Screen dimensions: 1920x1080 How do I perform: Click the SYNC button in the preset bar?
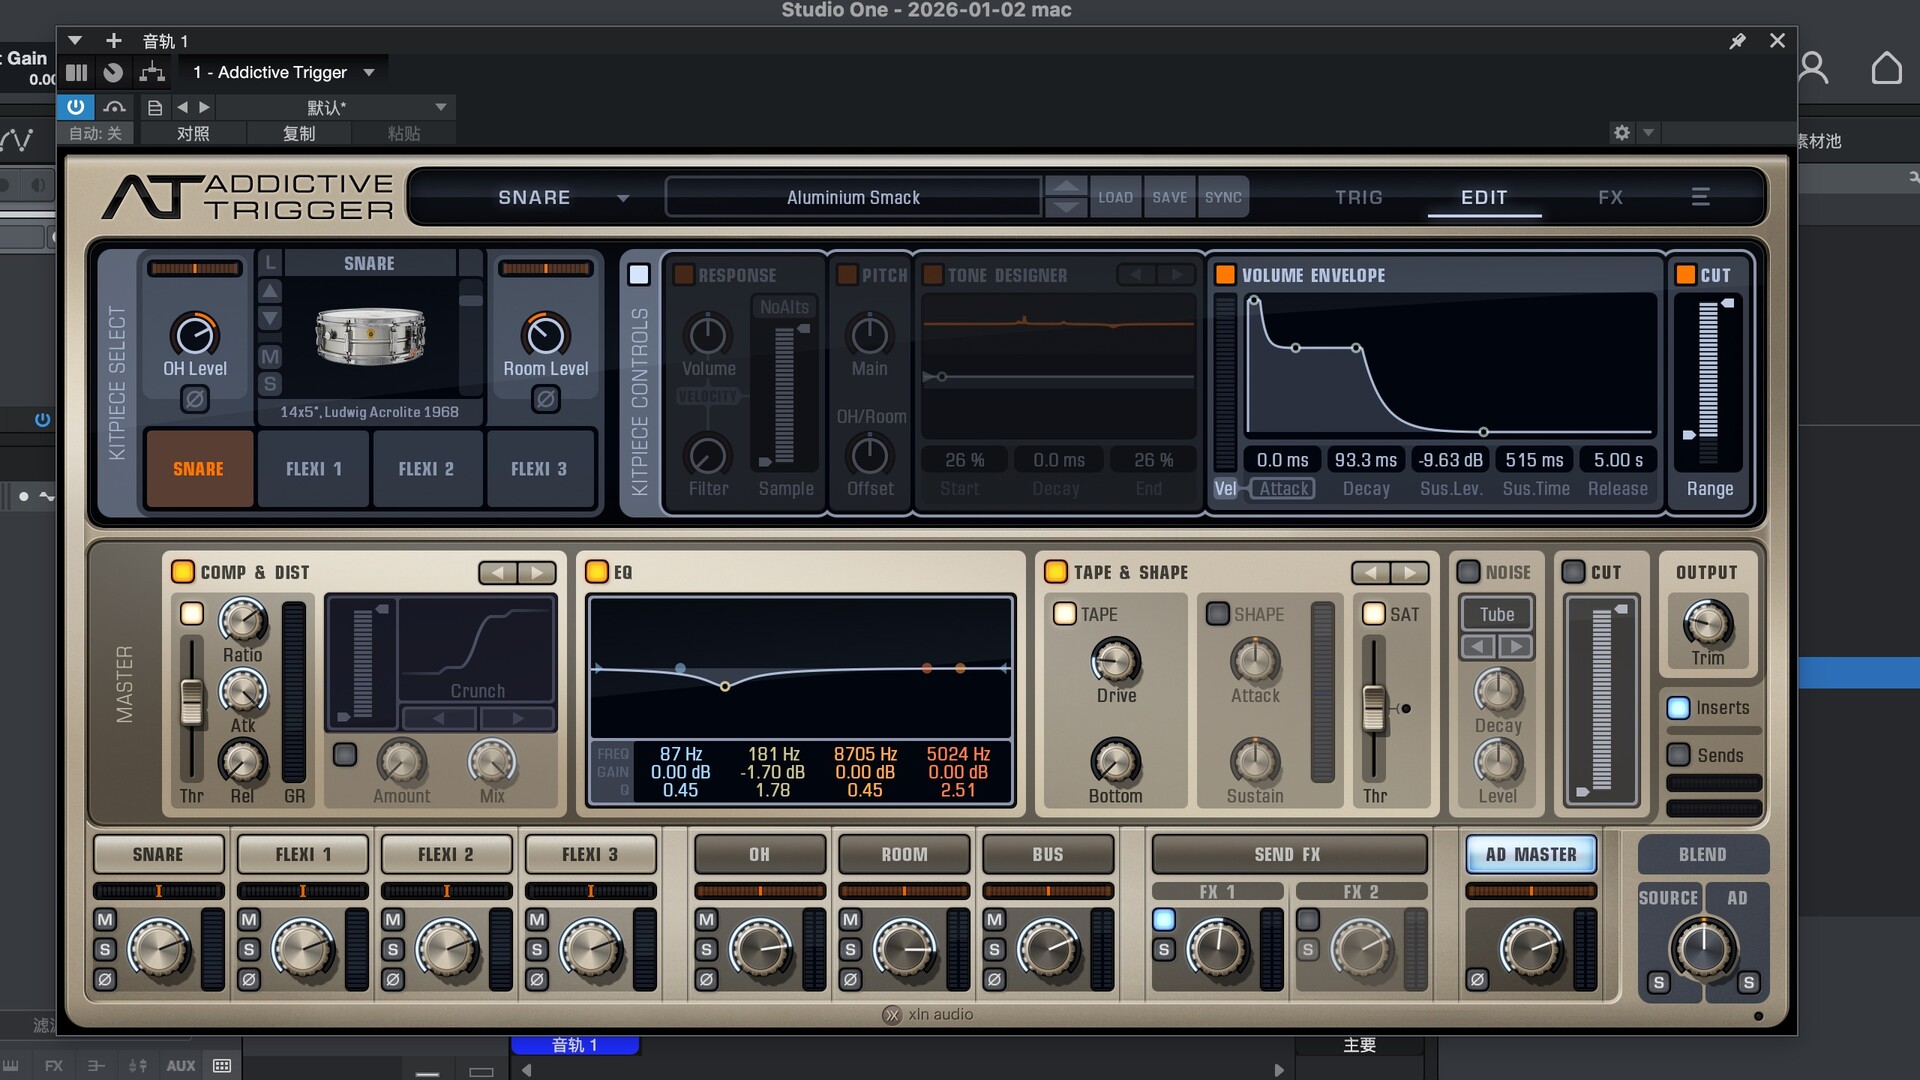click(1222, 196)
